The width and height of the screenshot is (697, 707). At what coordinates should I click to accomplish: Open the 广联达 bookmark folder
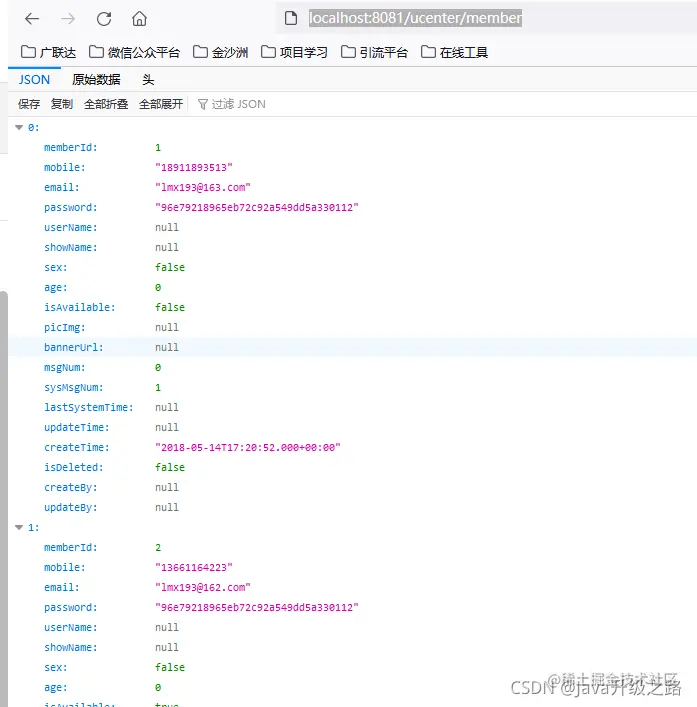48,52
